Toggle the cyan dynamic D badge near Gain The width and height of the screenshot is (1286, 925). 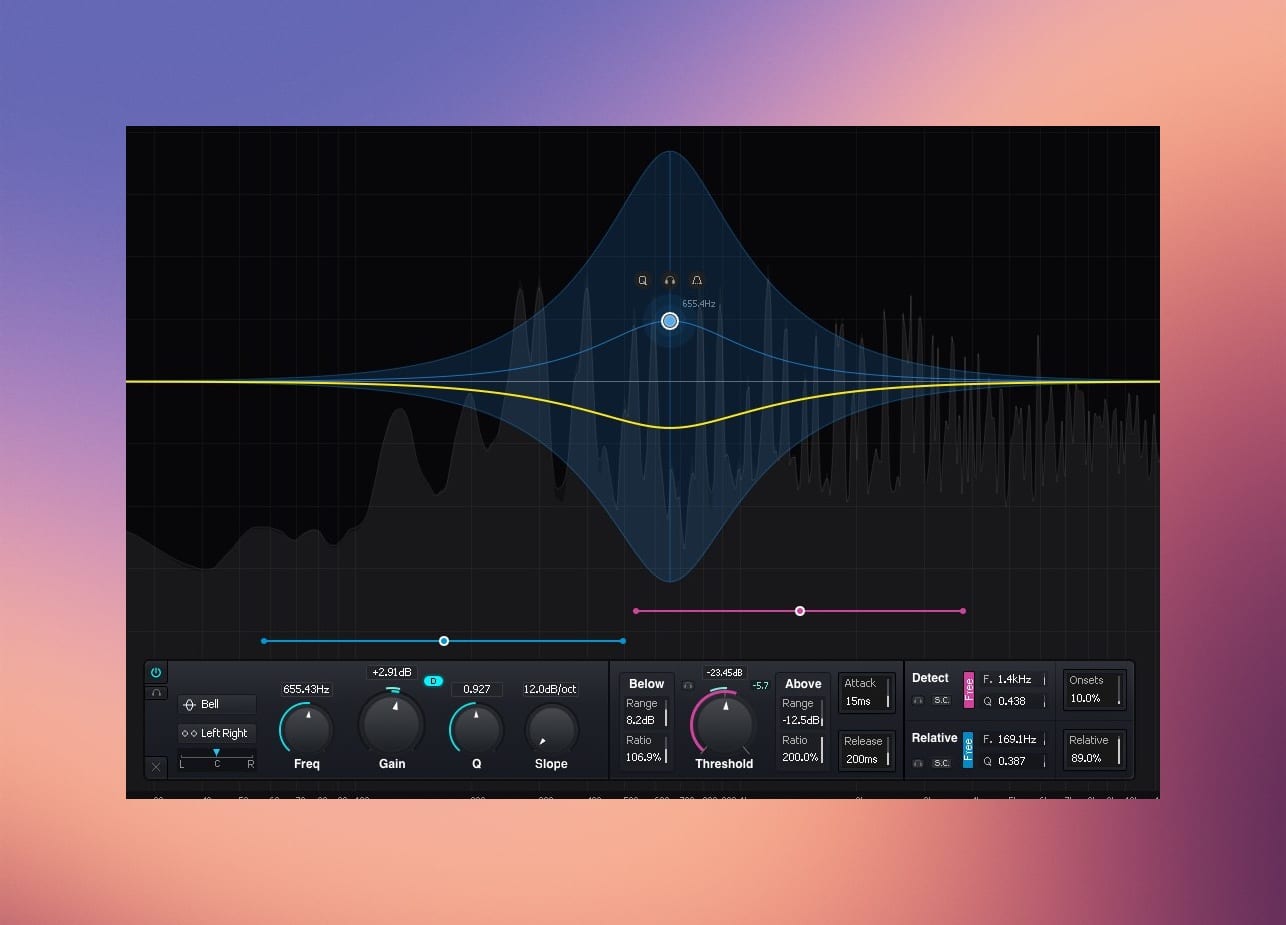click(x=433, y=681)
